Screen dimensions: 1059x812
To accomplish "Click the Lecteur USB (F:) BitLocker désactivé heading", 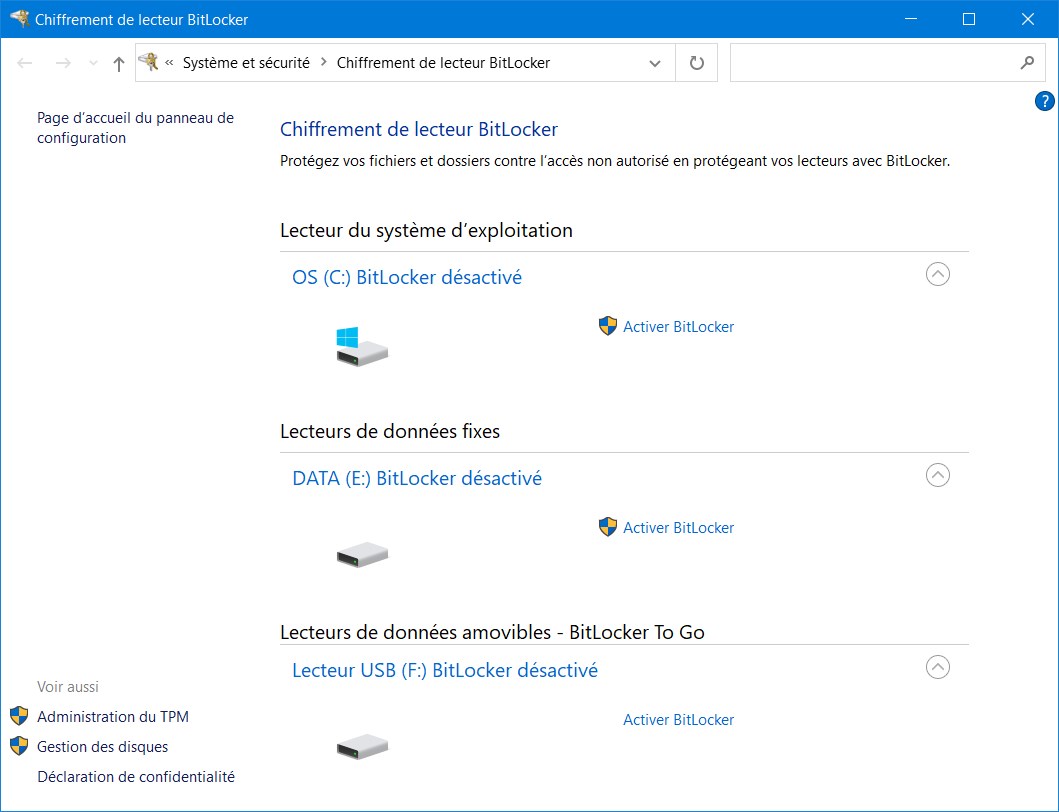I will click(445, 670).
